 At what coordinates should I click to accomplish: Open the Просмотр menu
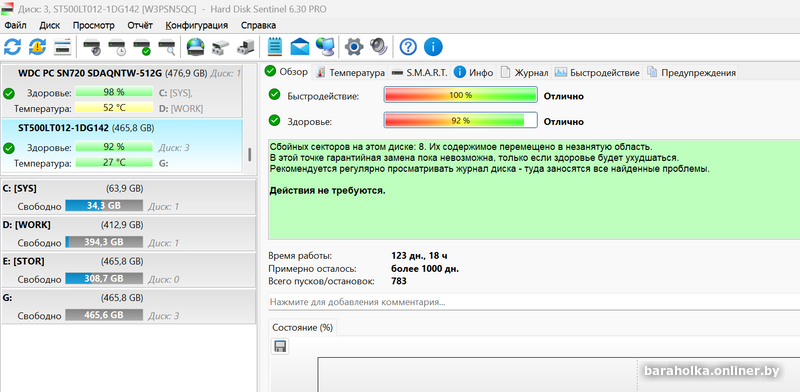coord(93,25)
